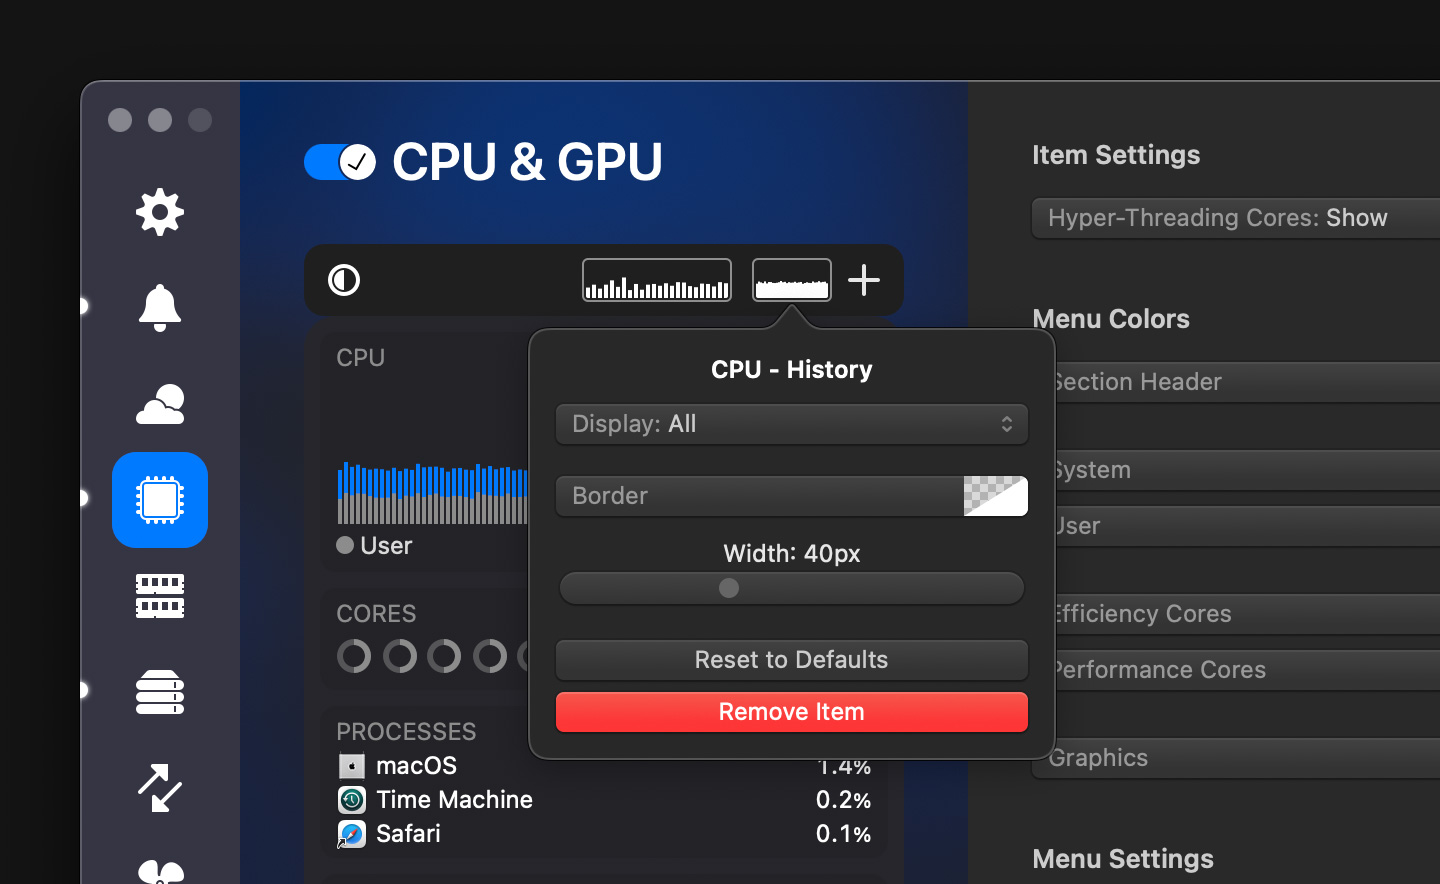This screenshot has height=884, width=1440.
Task: Click the User legend label
Action: [x=386, y=546]
